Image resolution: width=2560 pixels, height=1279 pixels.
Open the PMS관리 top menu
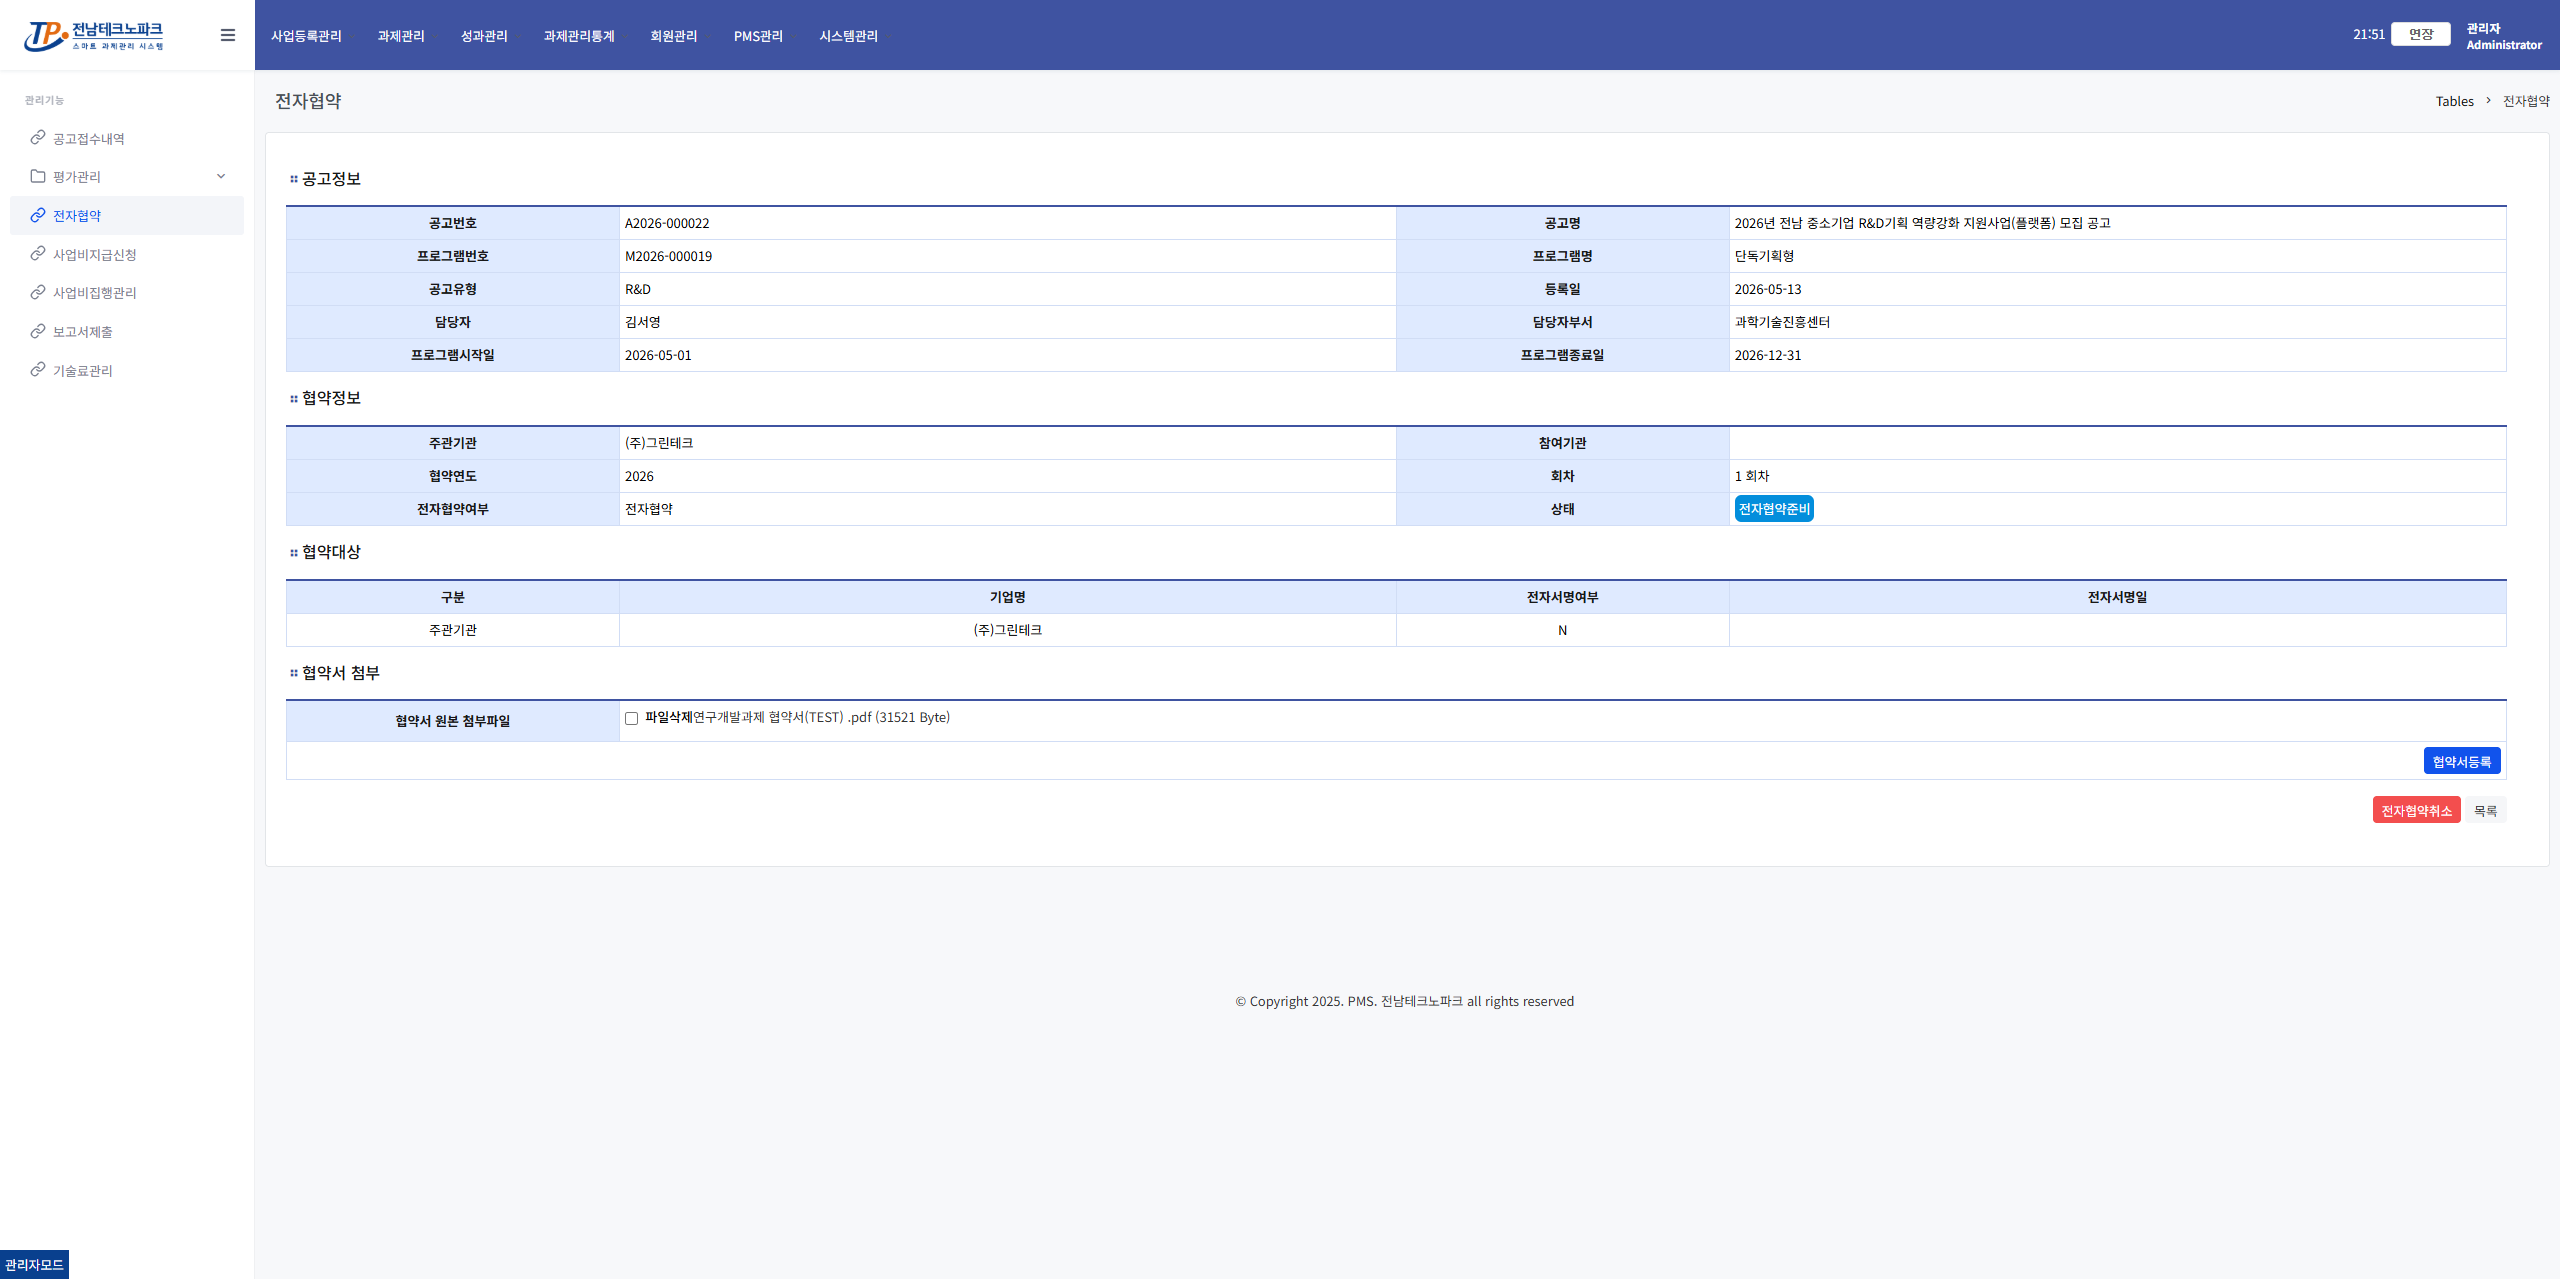tap(758, 36)
